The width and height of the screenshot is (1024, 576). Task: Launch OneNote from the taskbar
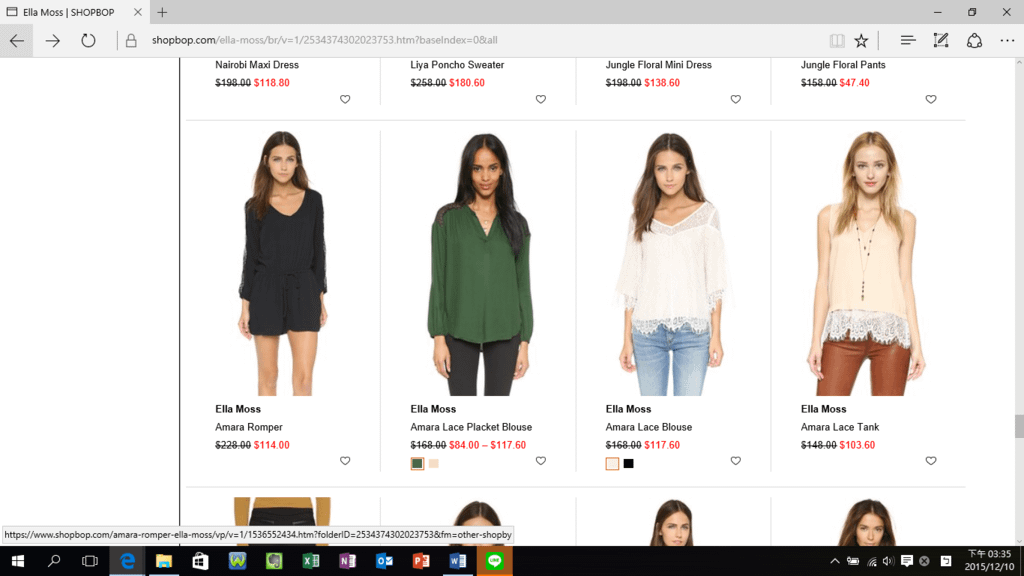(x=347, y=561)
